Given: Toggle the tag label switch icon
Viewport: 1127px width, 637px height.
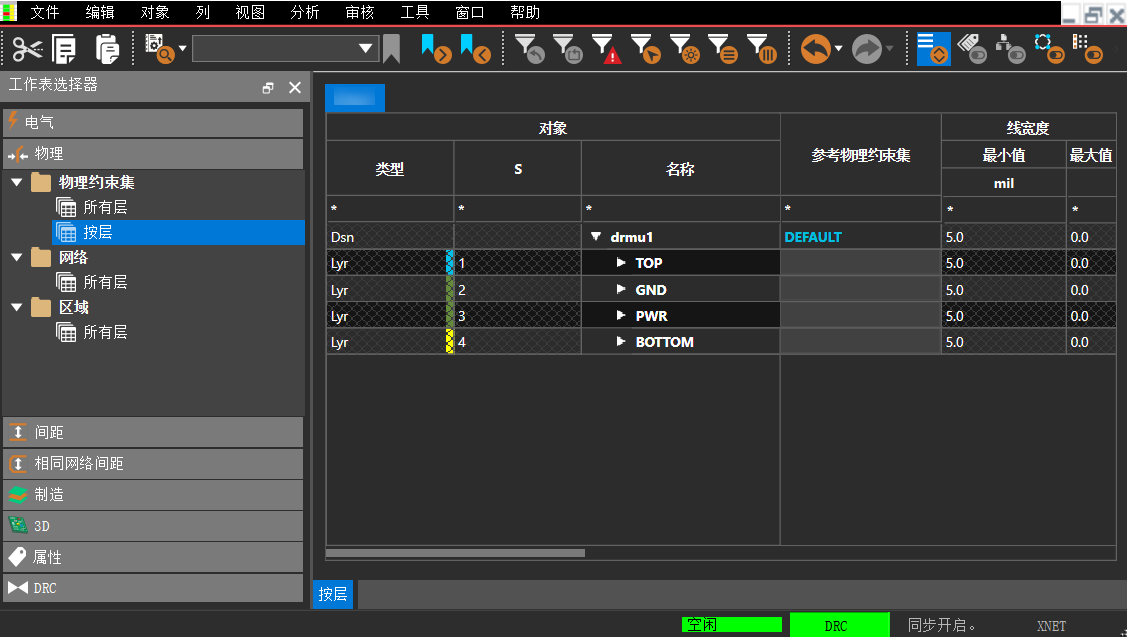Looking at the screenshot, I should [x=972, y=49].
